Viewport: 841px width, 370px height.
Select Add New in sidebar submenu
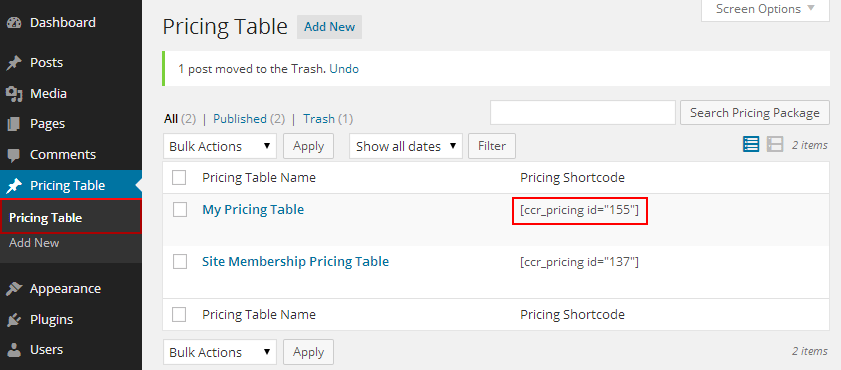[34, 243]
